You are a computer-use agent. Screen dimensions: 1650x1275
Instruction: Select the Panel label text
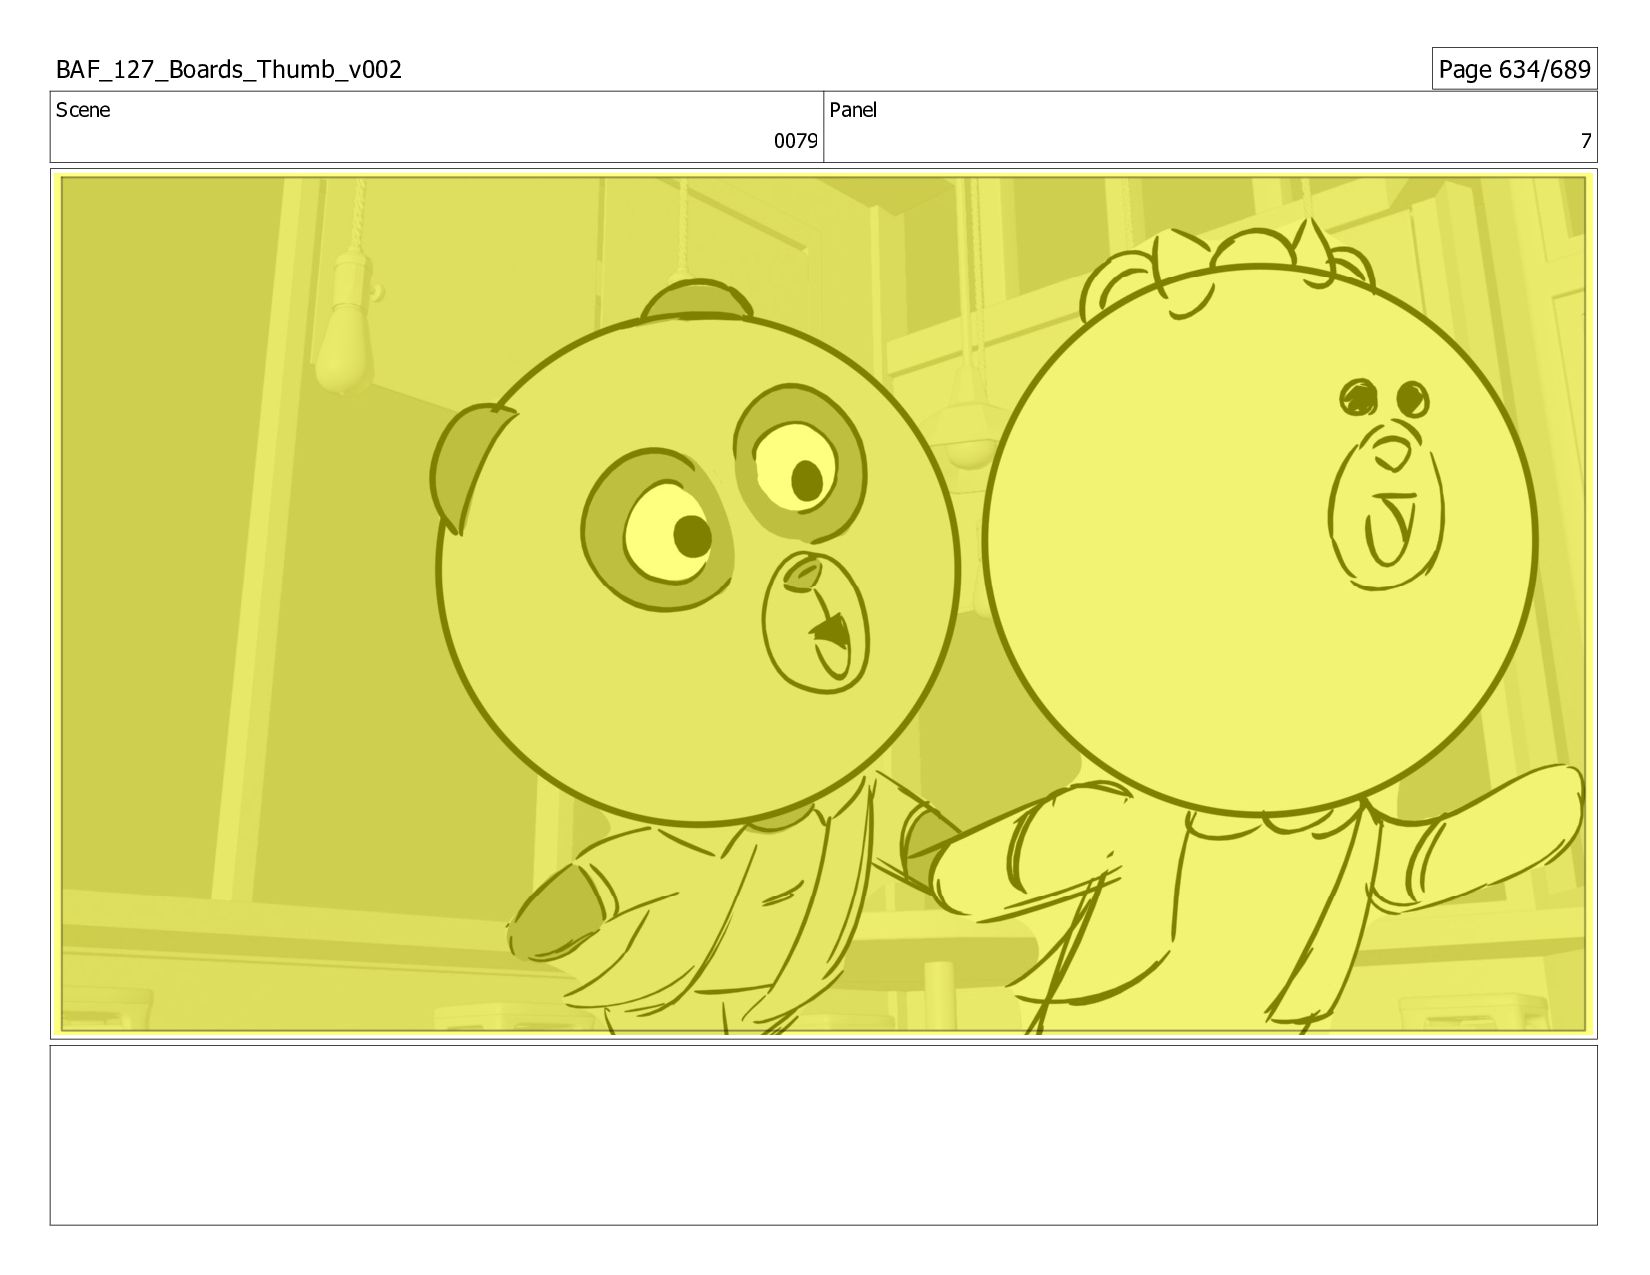click(x=853, y=110)
